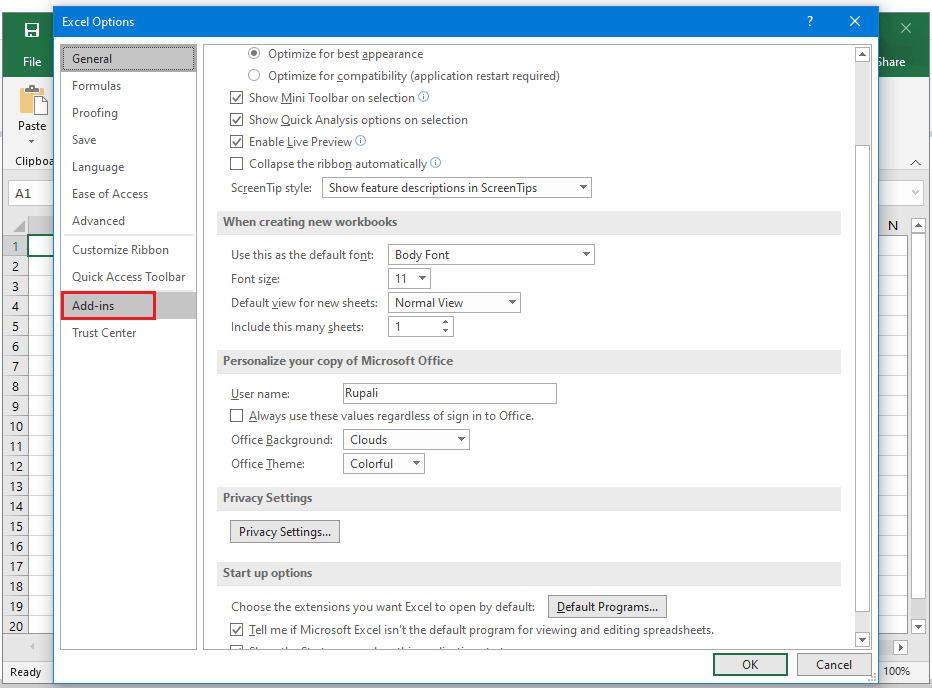Increase sheets count spinner up arrow
The image size is (932, 688).
(x=445, y=322)
